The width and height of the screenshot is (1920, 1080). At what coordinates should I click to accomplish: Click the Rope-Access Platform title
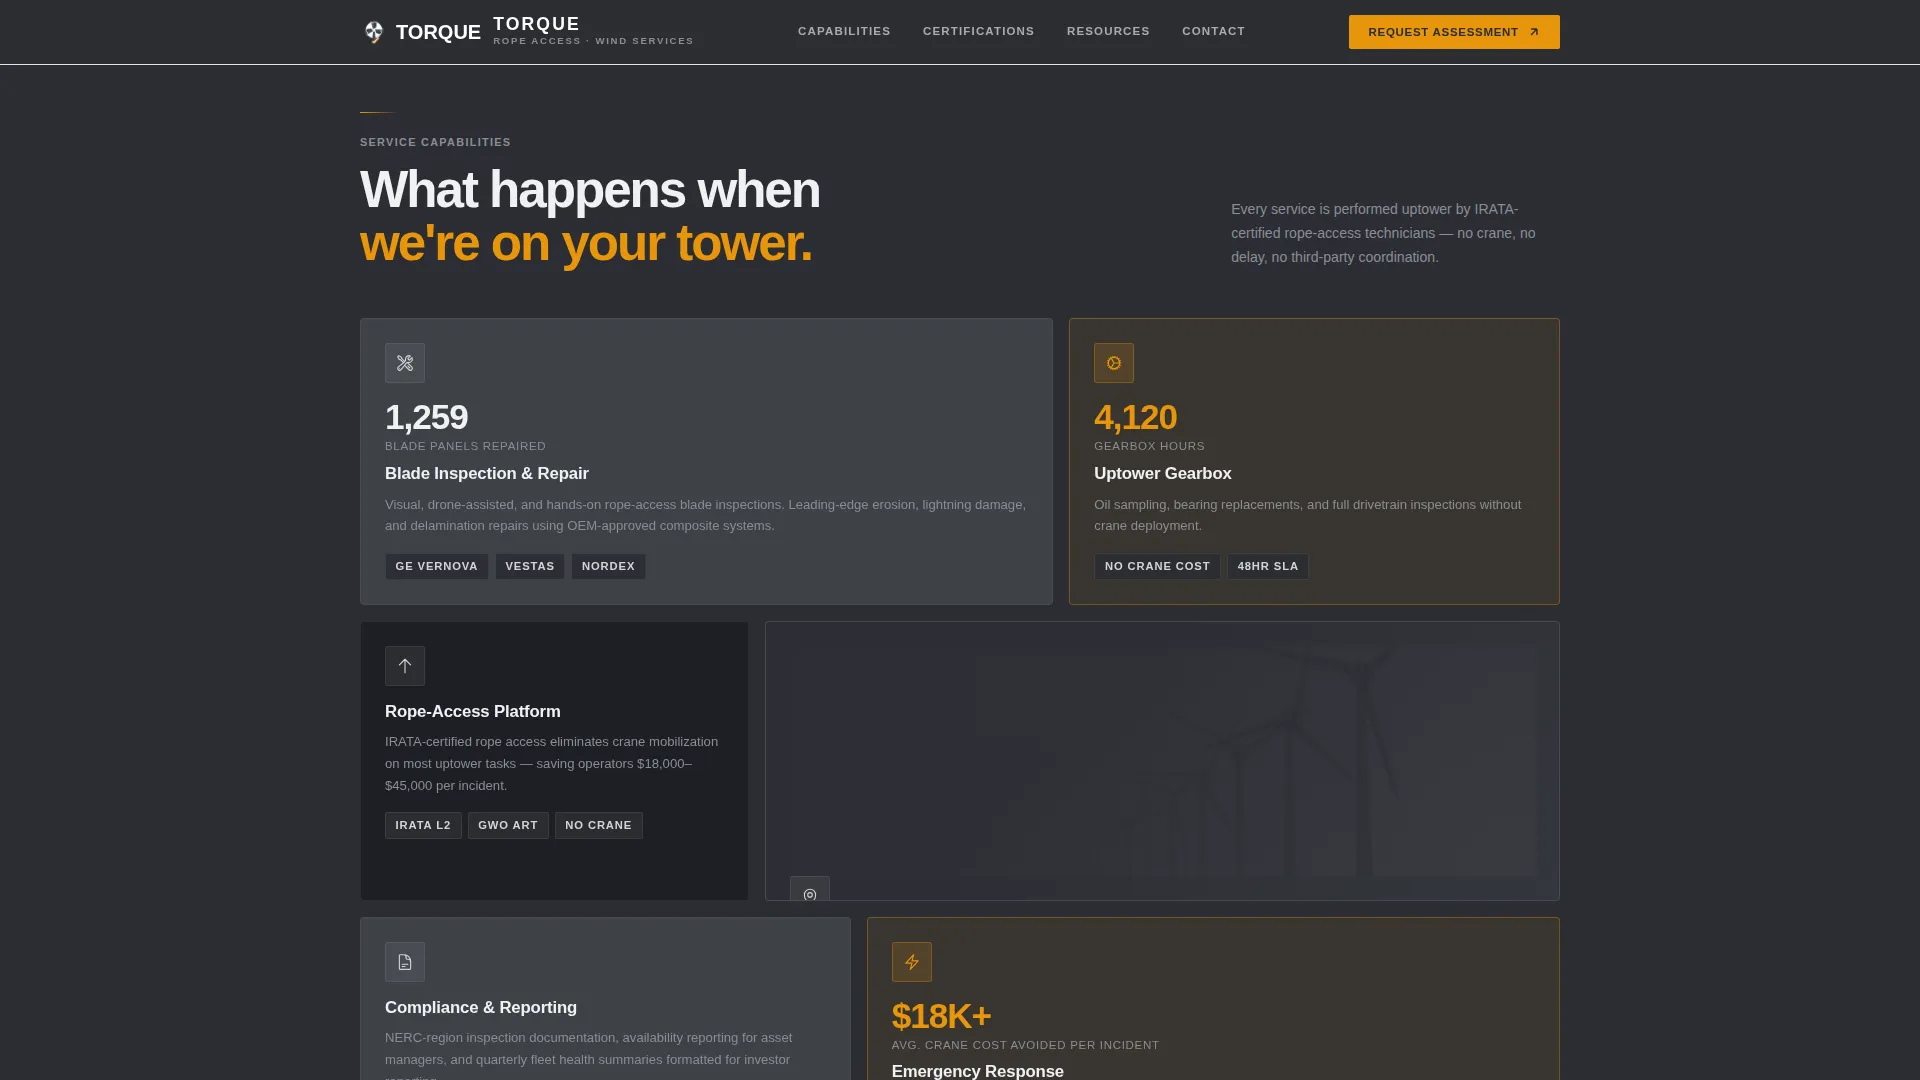(x=472, y=712)
